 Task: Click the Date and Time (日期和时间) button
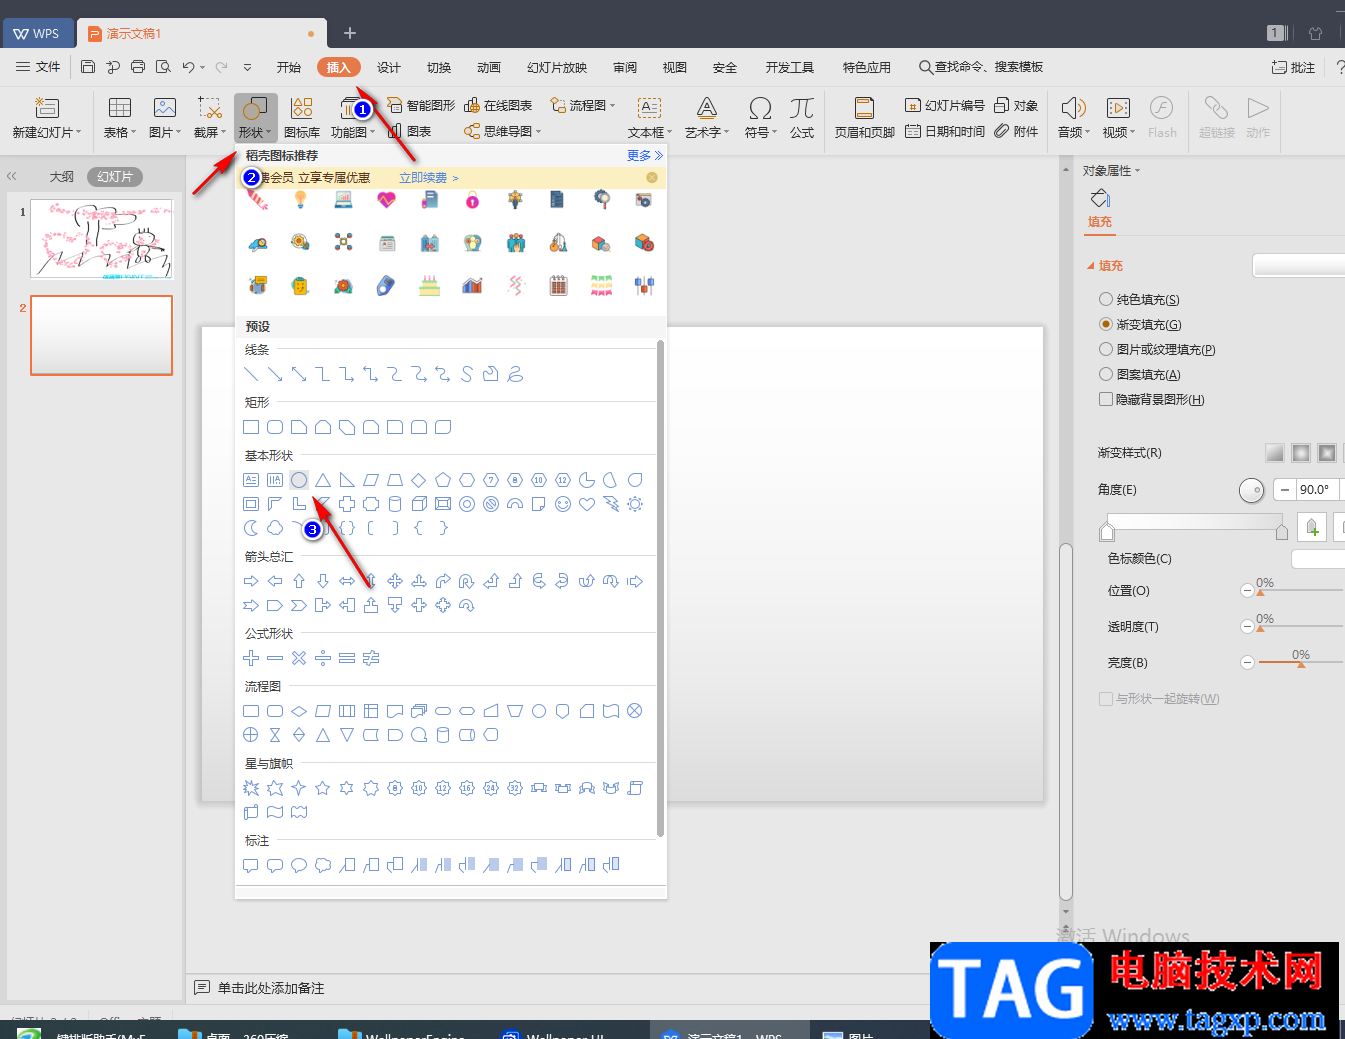coord(945,131)
